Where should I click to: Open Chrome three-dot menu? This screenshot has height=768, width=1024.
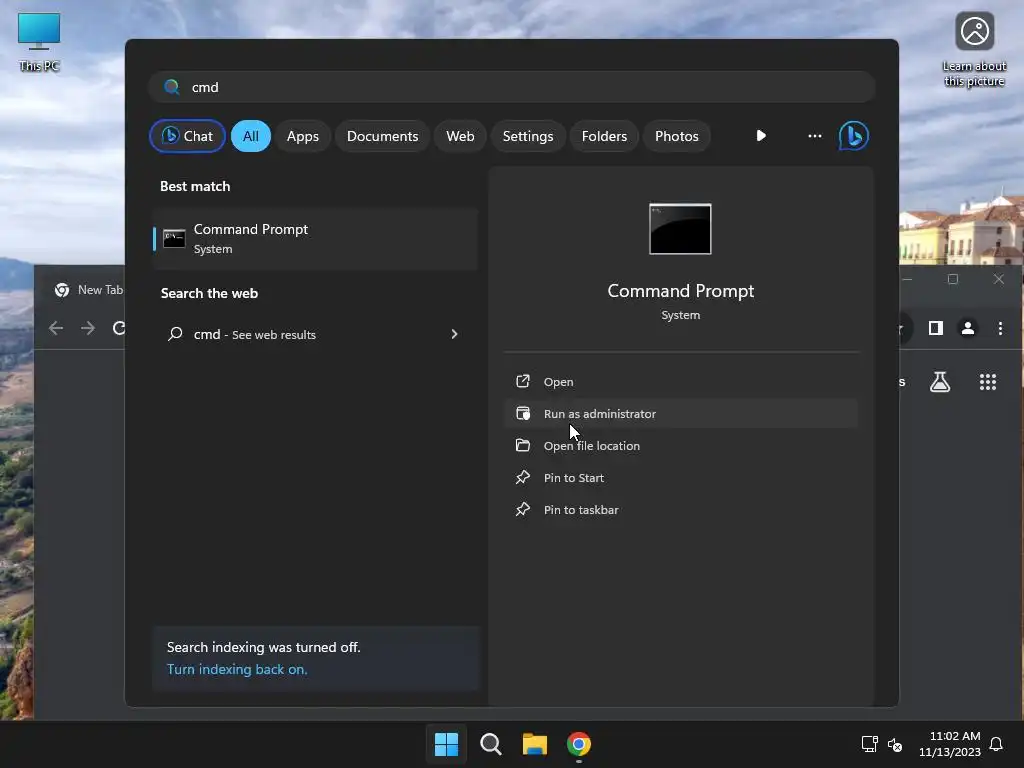pos(1000,328)
